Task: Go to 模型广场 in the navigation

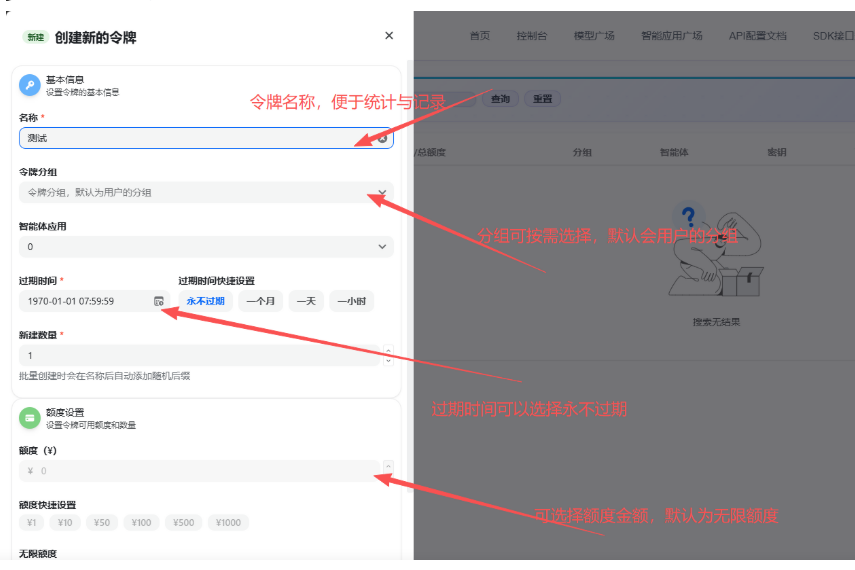Action: (x=594, y=36)
